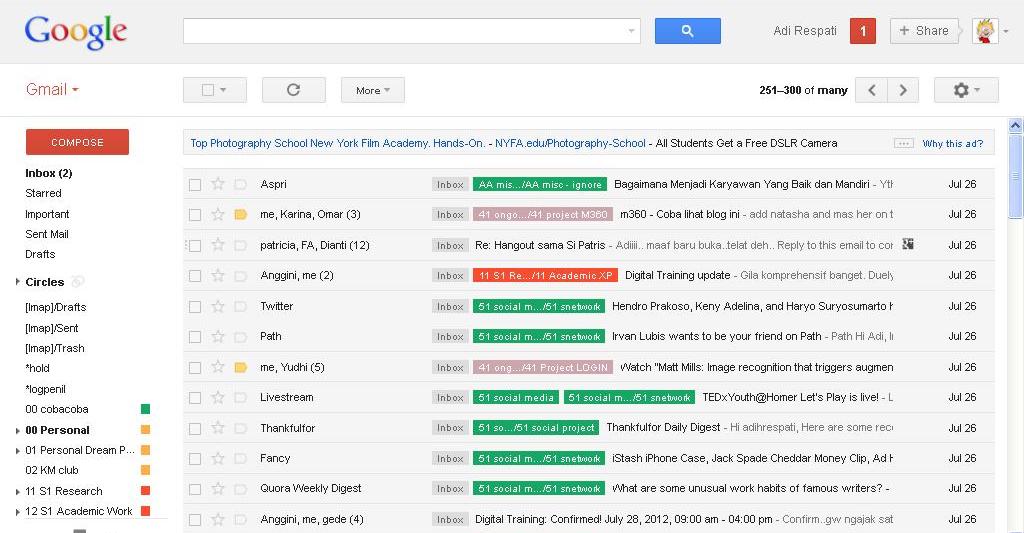Check the Path email checkbox
This screenshot has height=533, width=1024.
[x=195, y=337]
